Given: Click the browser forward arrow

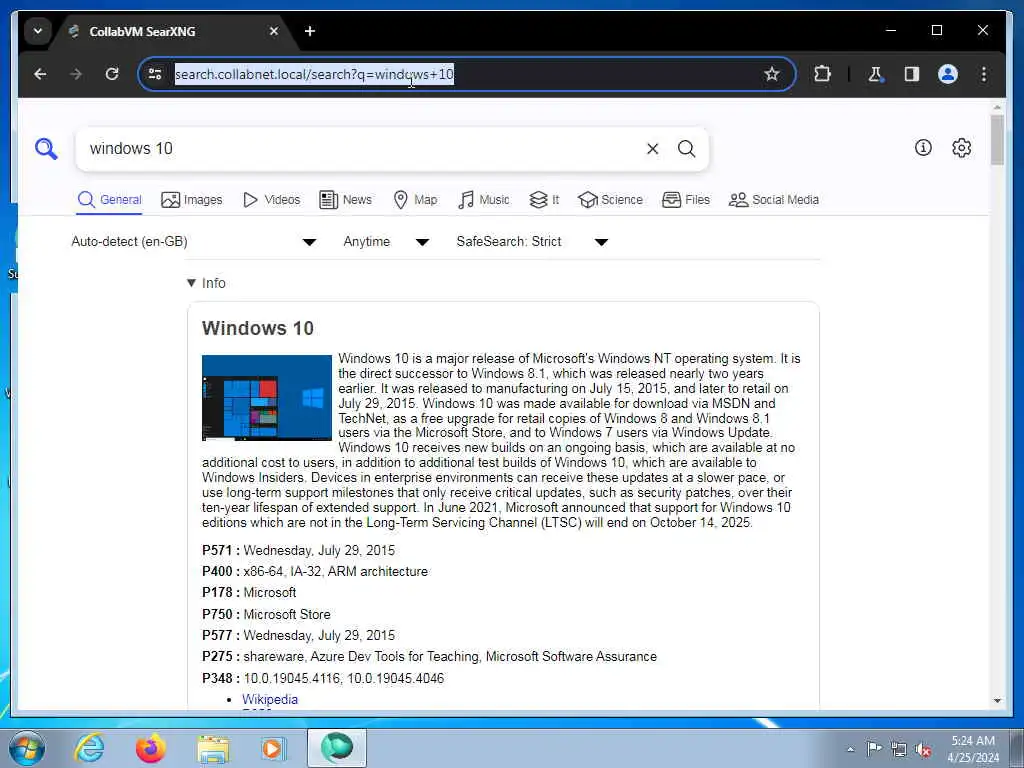Looking at the screenshot, I should pos(76,74).
